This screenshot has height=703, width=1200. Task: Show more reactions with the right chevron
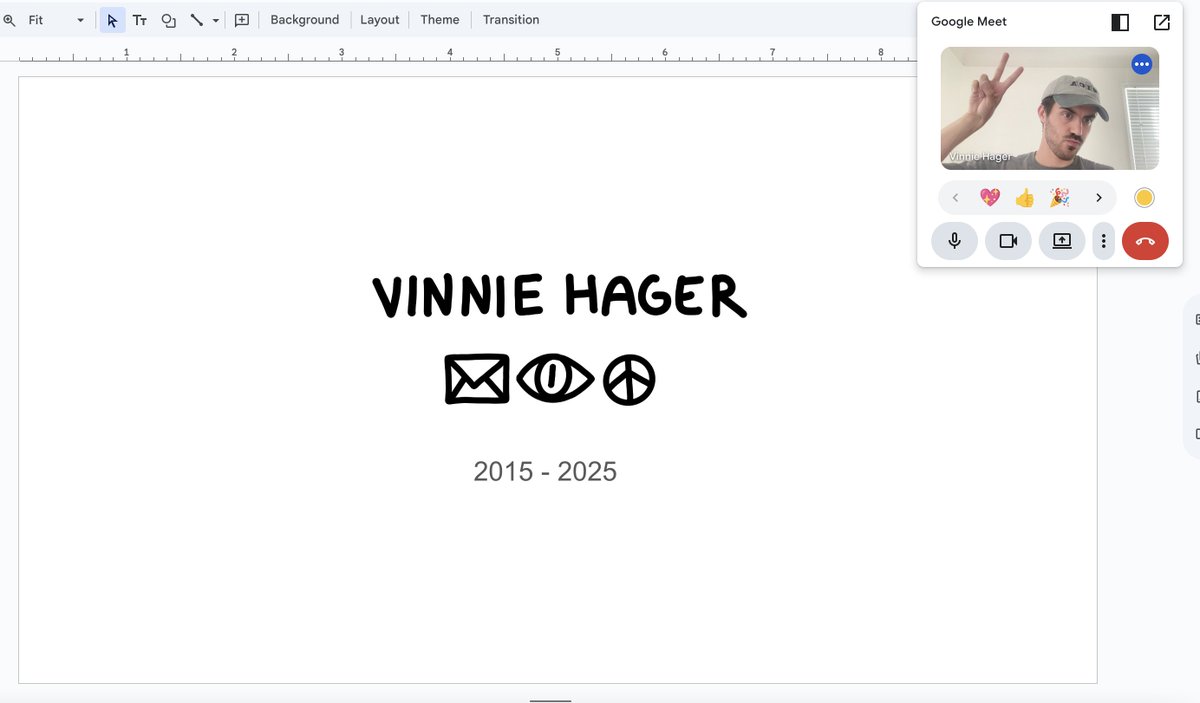(1098, 197)
